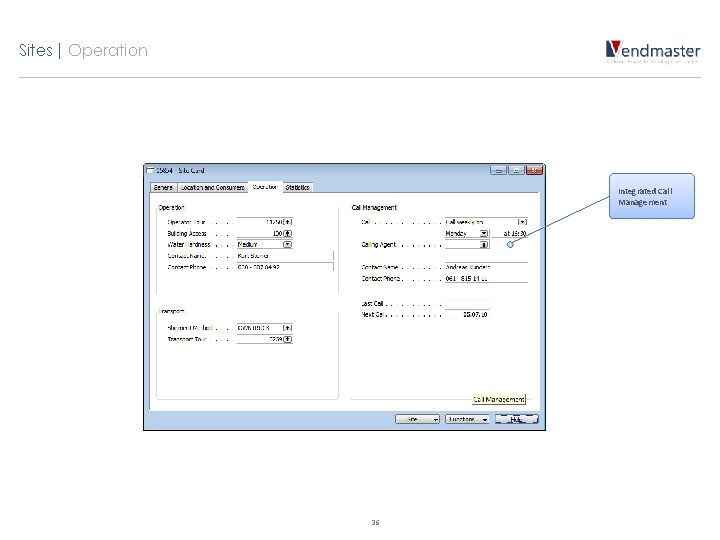Expand the Call weekly on dropdown
The image size is (720, 540).
click(523, 222)
